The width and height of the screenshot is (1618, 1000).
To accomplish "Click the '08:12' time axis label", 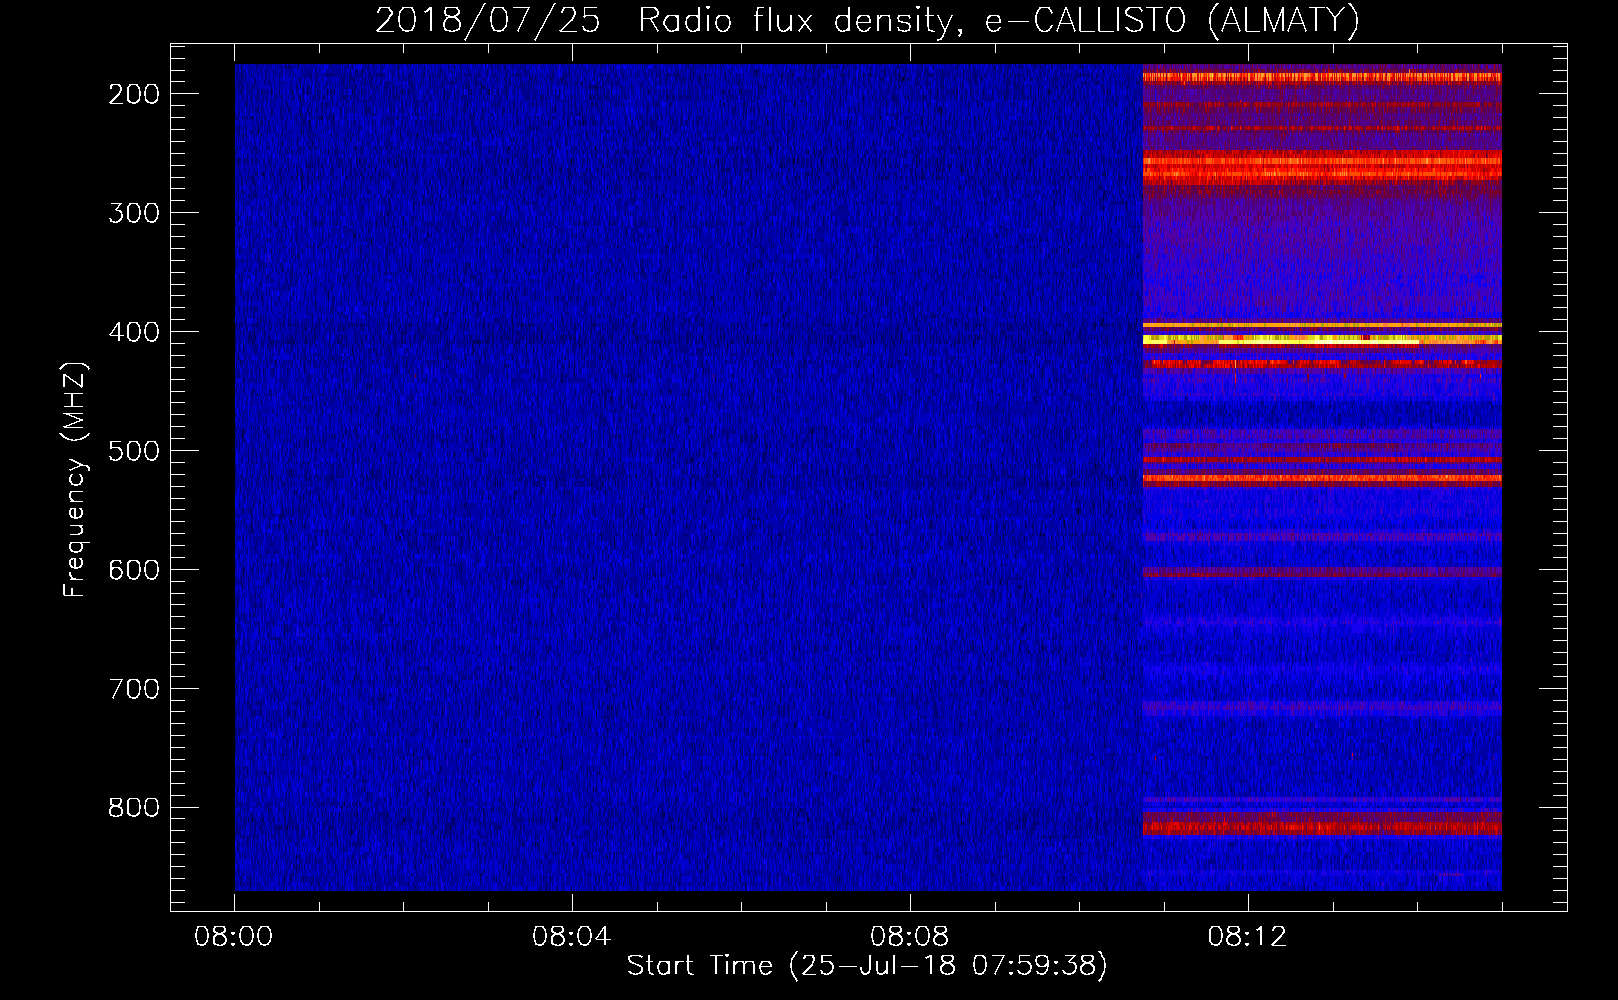I will coord(1247,937).
